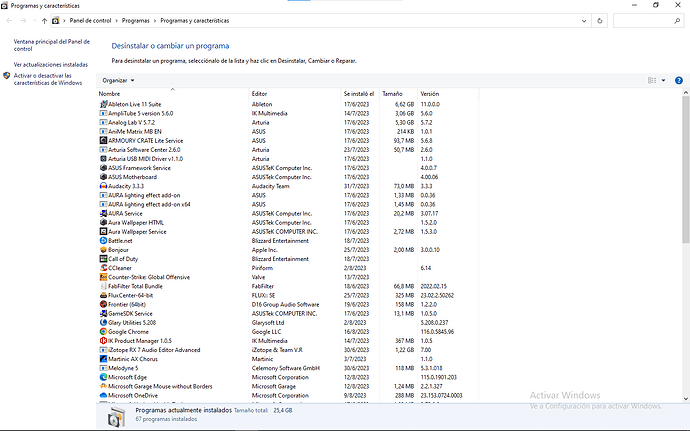Open the view options dropdown arrow

point(663,81)
